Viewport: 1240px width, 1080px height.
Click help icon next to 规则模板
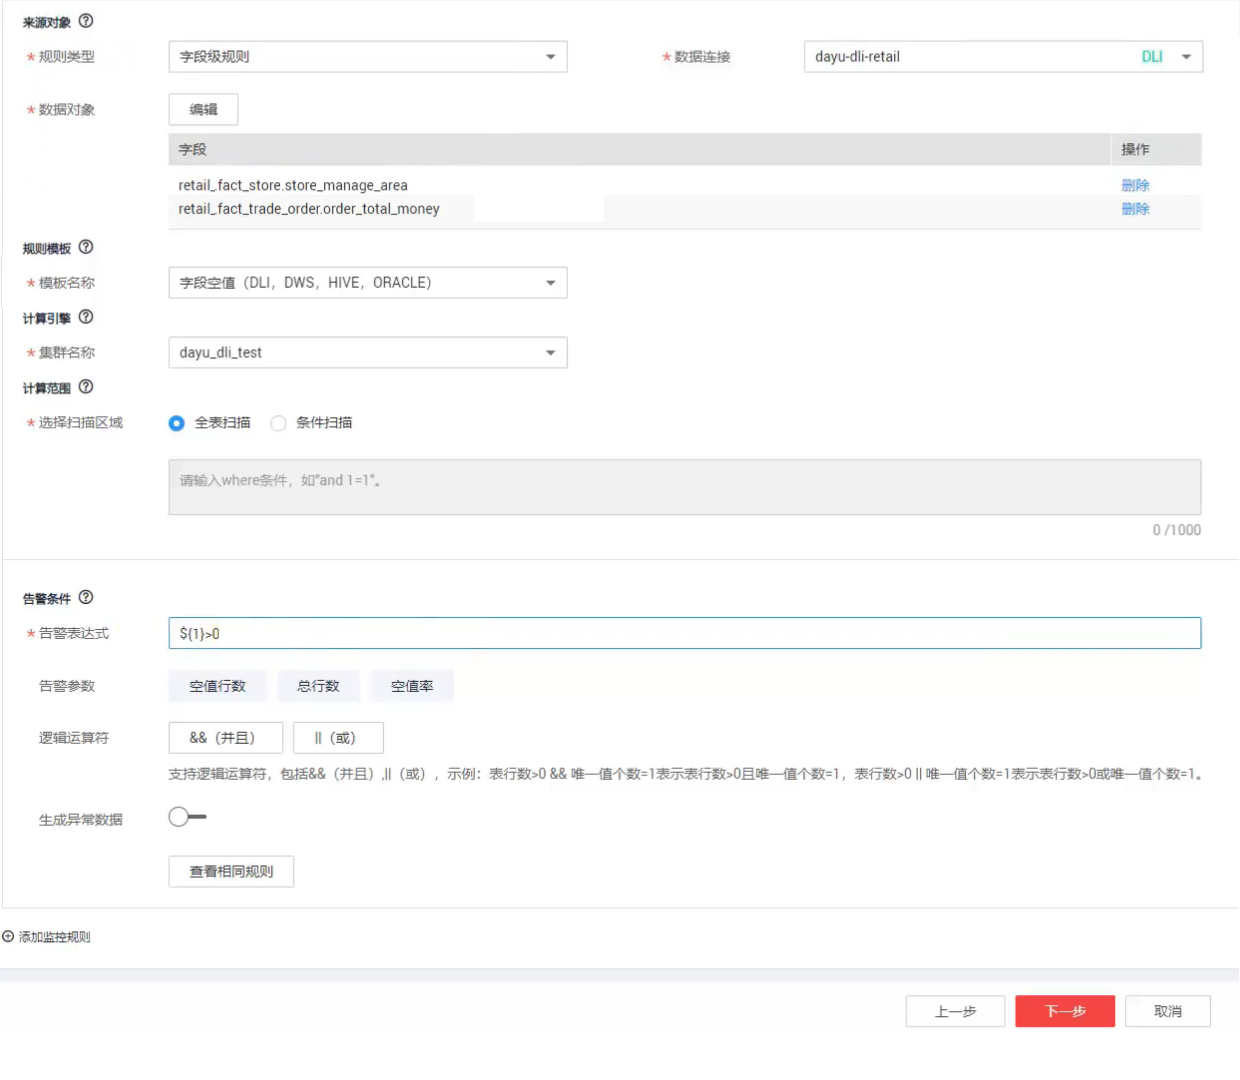coord(86,247)
